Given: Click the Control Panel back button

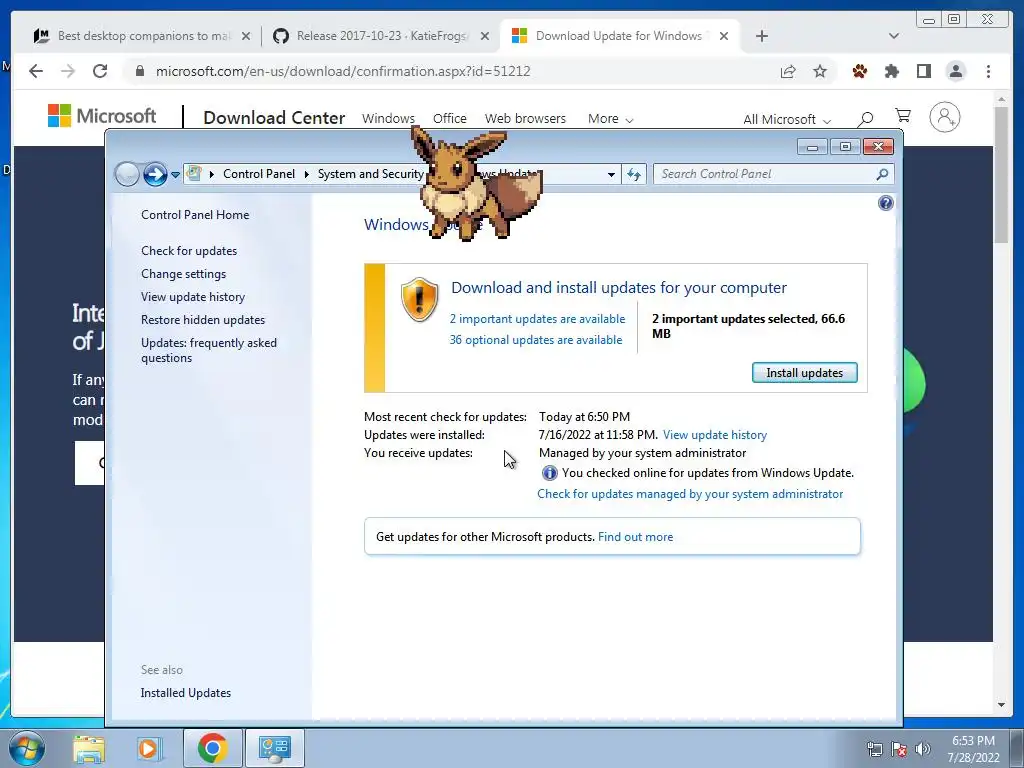Looking at the screenshot, I should coord(127,174).
